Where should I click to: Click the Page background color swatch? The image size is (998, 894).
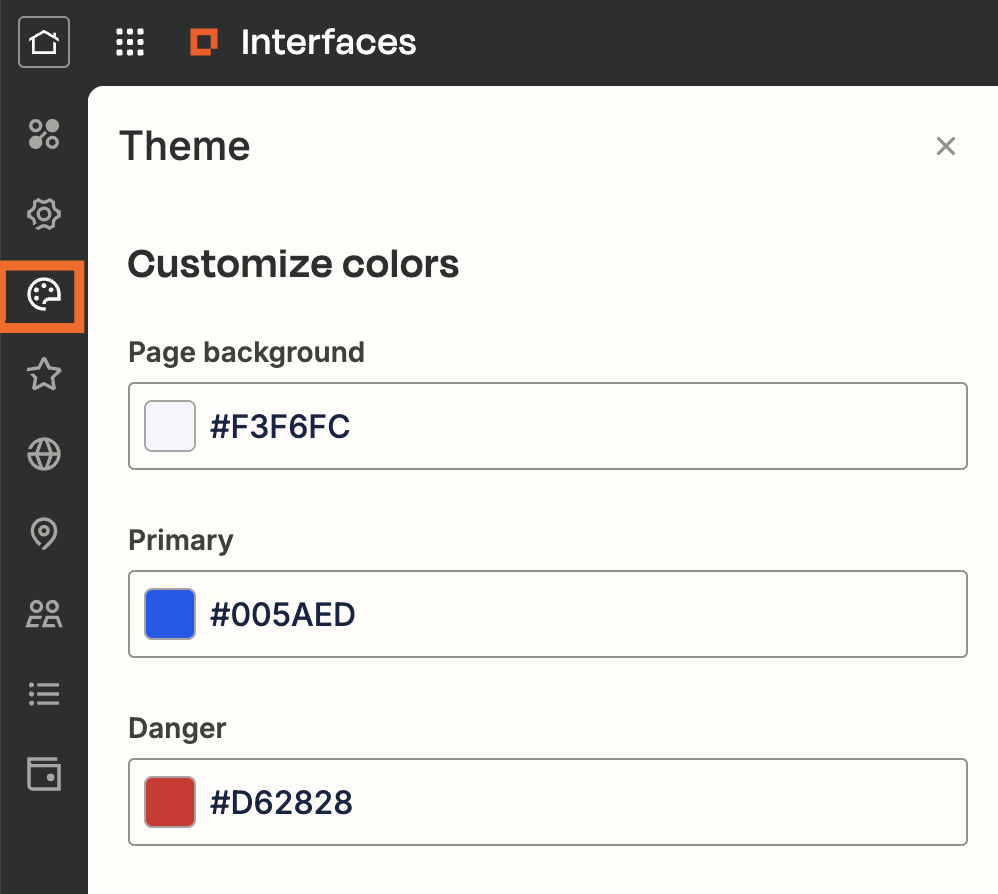170,427
